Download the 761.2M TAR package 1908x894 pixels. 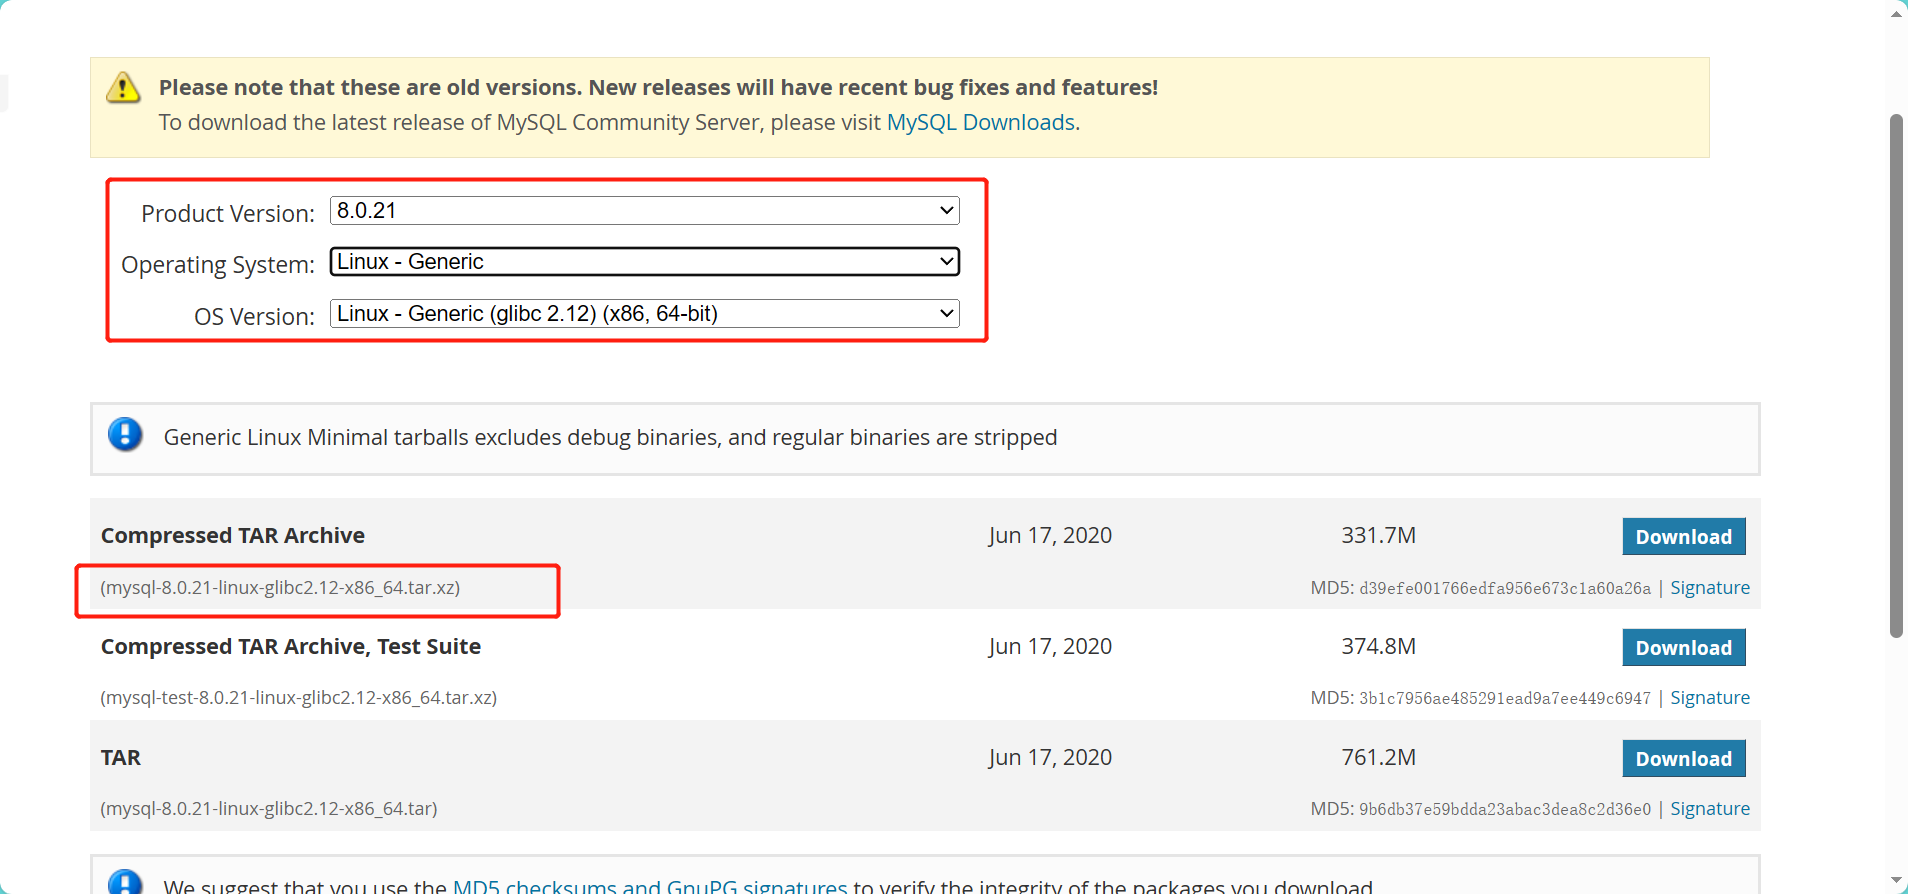[1683, 759]
